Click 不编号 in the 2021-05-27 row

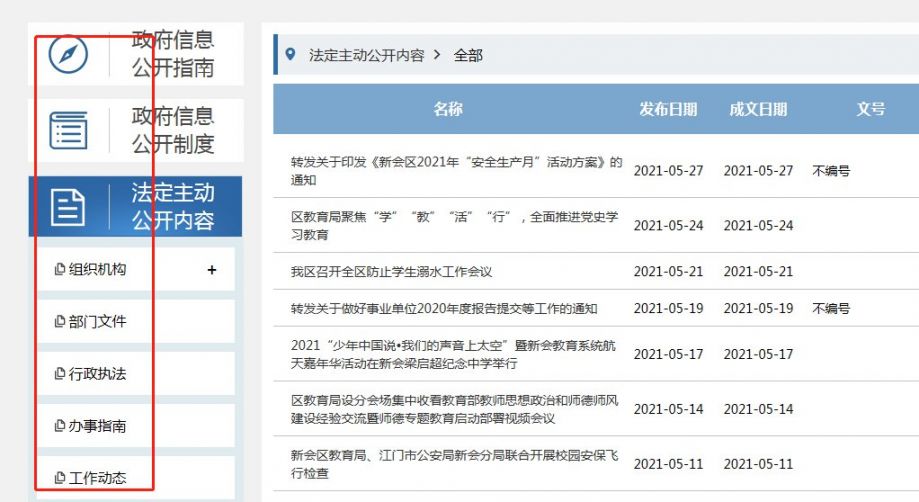(831, 170)
